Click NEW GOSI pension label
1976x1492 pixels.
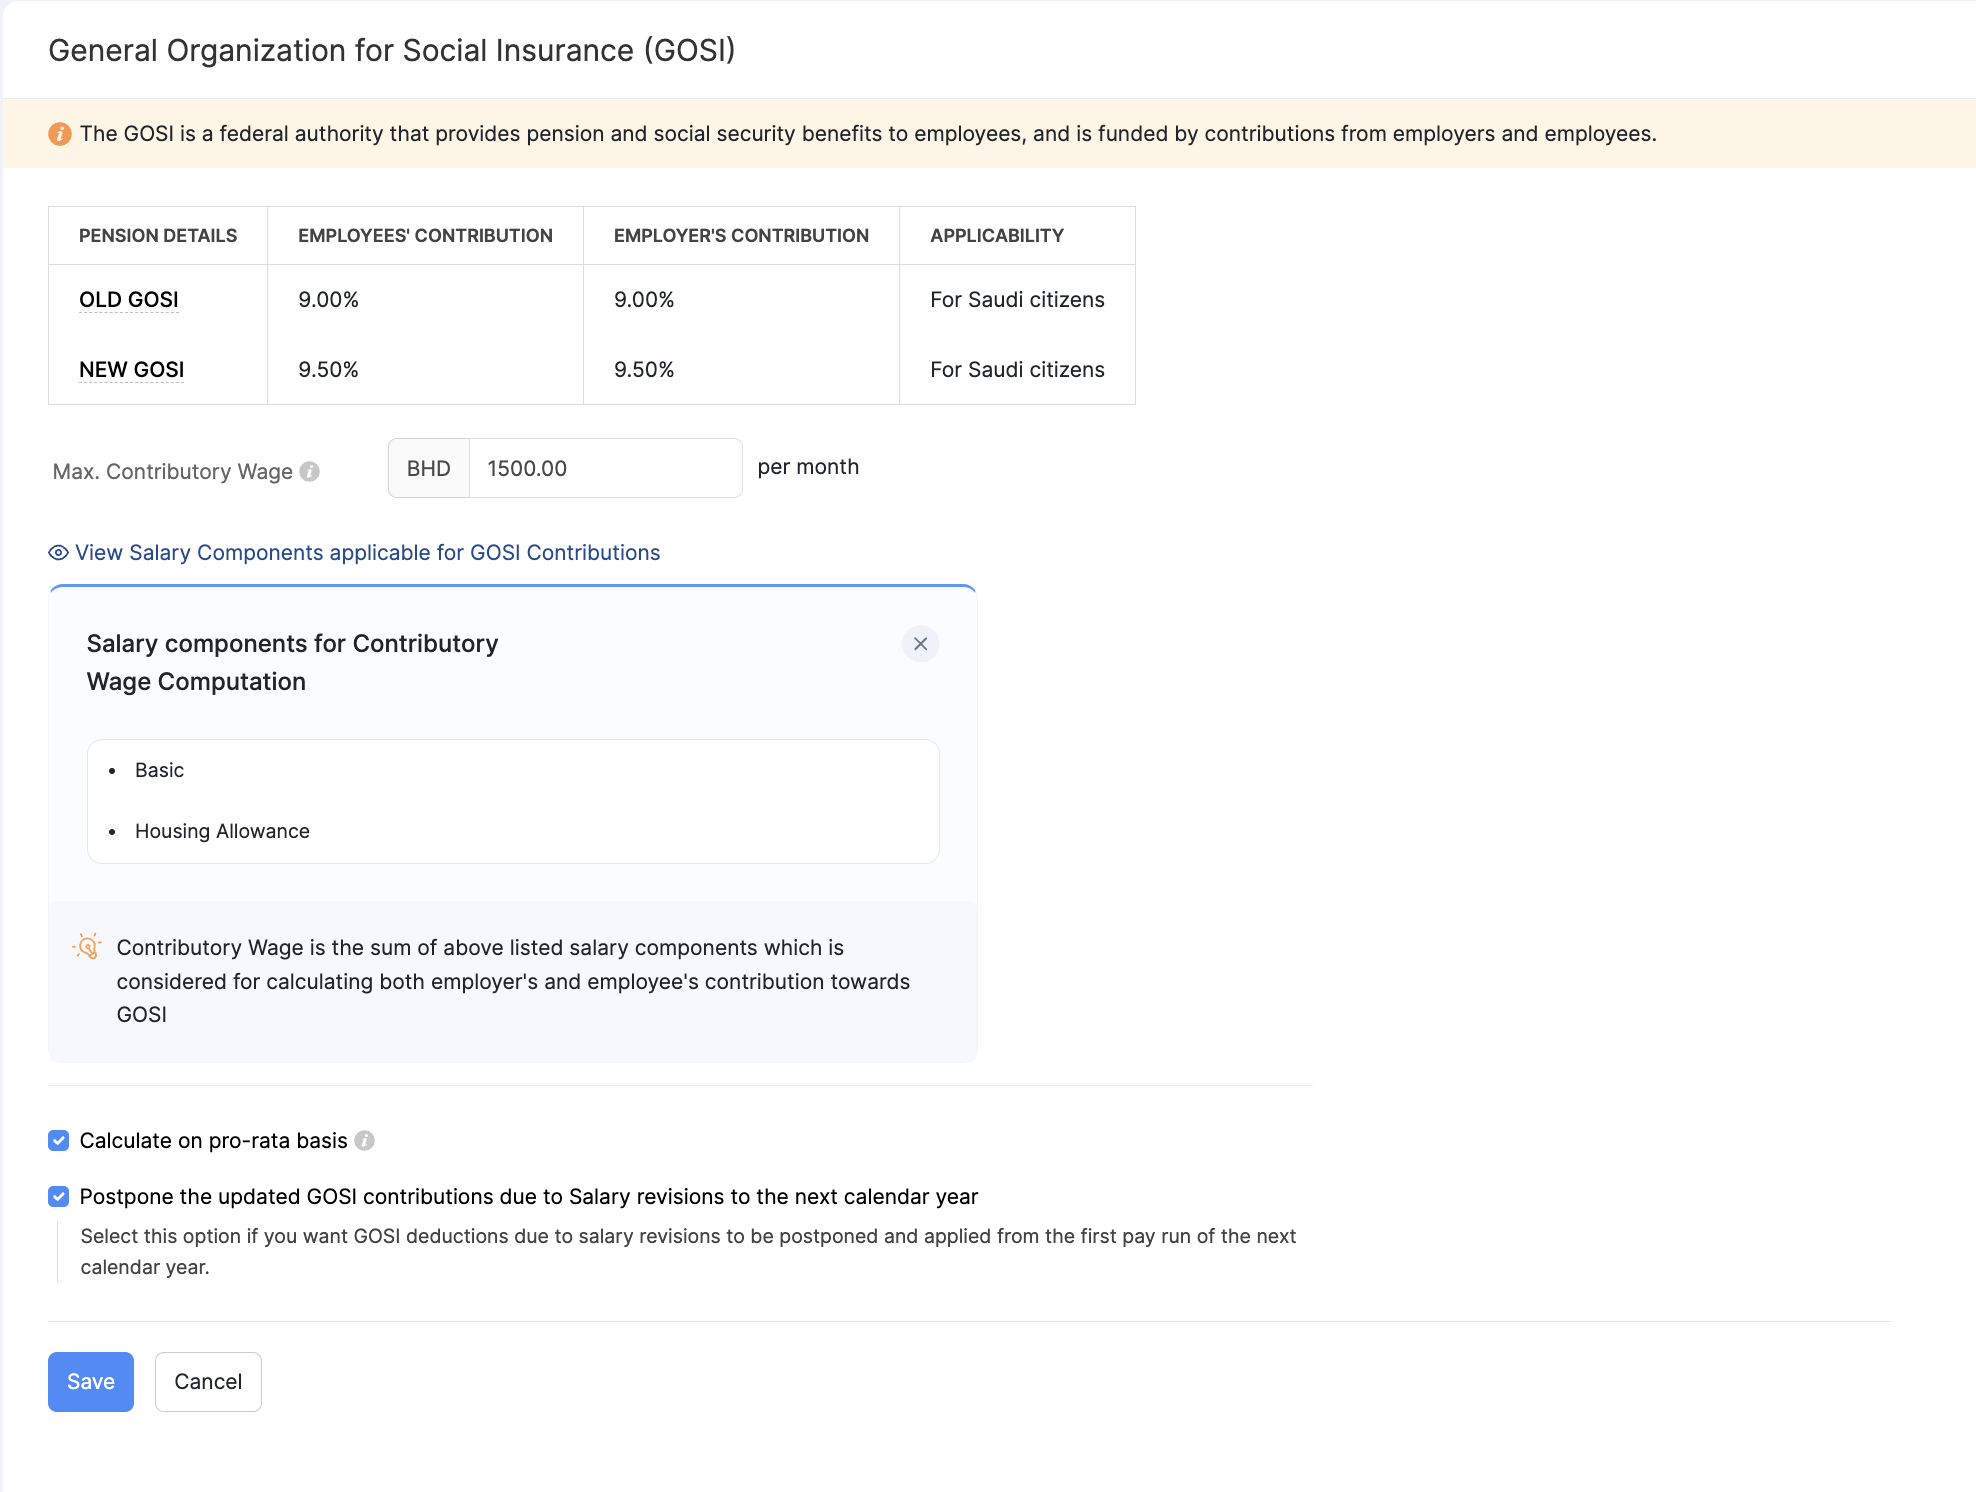tap(132, 370)
